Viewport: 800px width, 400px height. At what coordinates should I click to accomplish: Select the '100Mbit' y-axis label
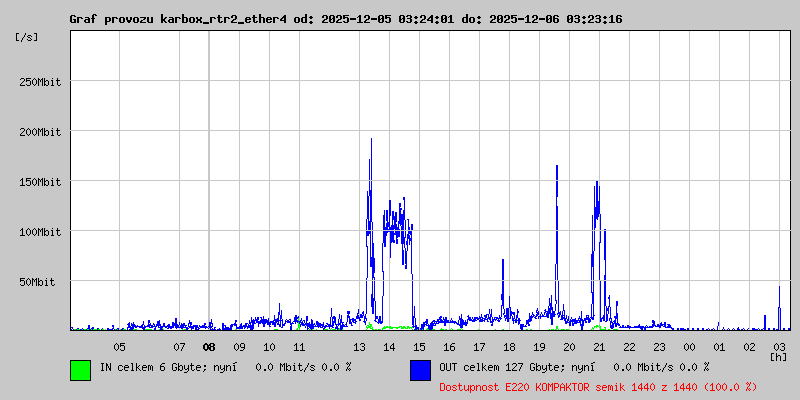(40, 232)
